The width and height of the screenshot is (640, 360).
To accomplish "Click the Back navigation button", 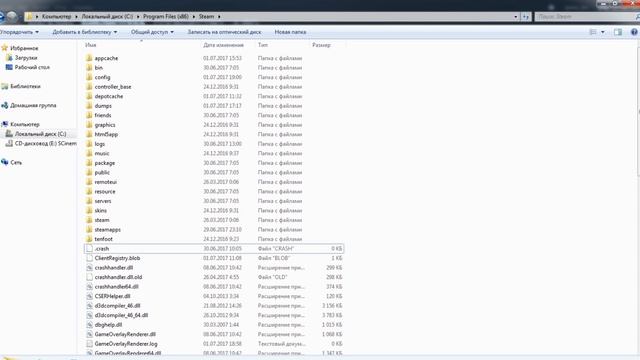I will (1, 16).
